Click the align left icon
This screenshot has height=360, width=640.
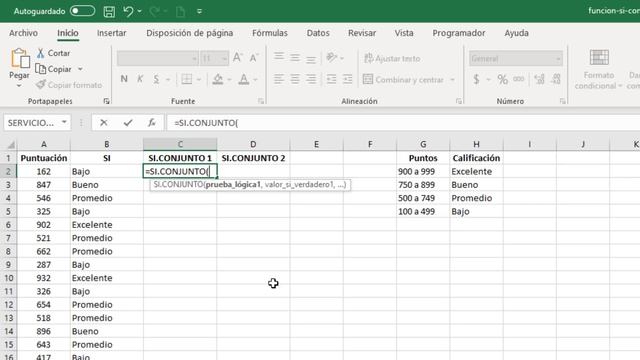point(279,79)
